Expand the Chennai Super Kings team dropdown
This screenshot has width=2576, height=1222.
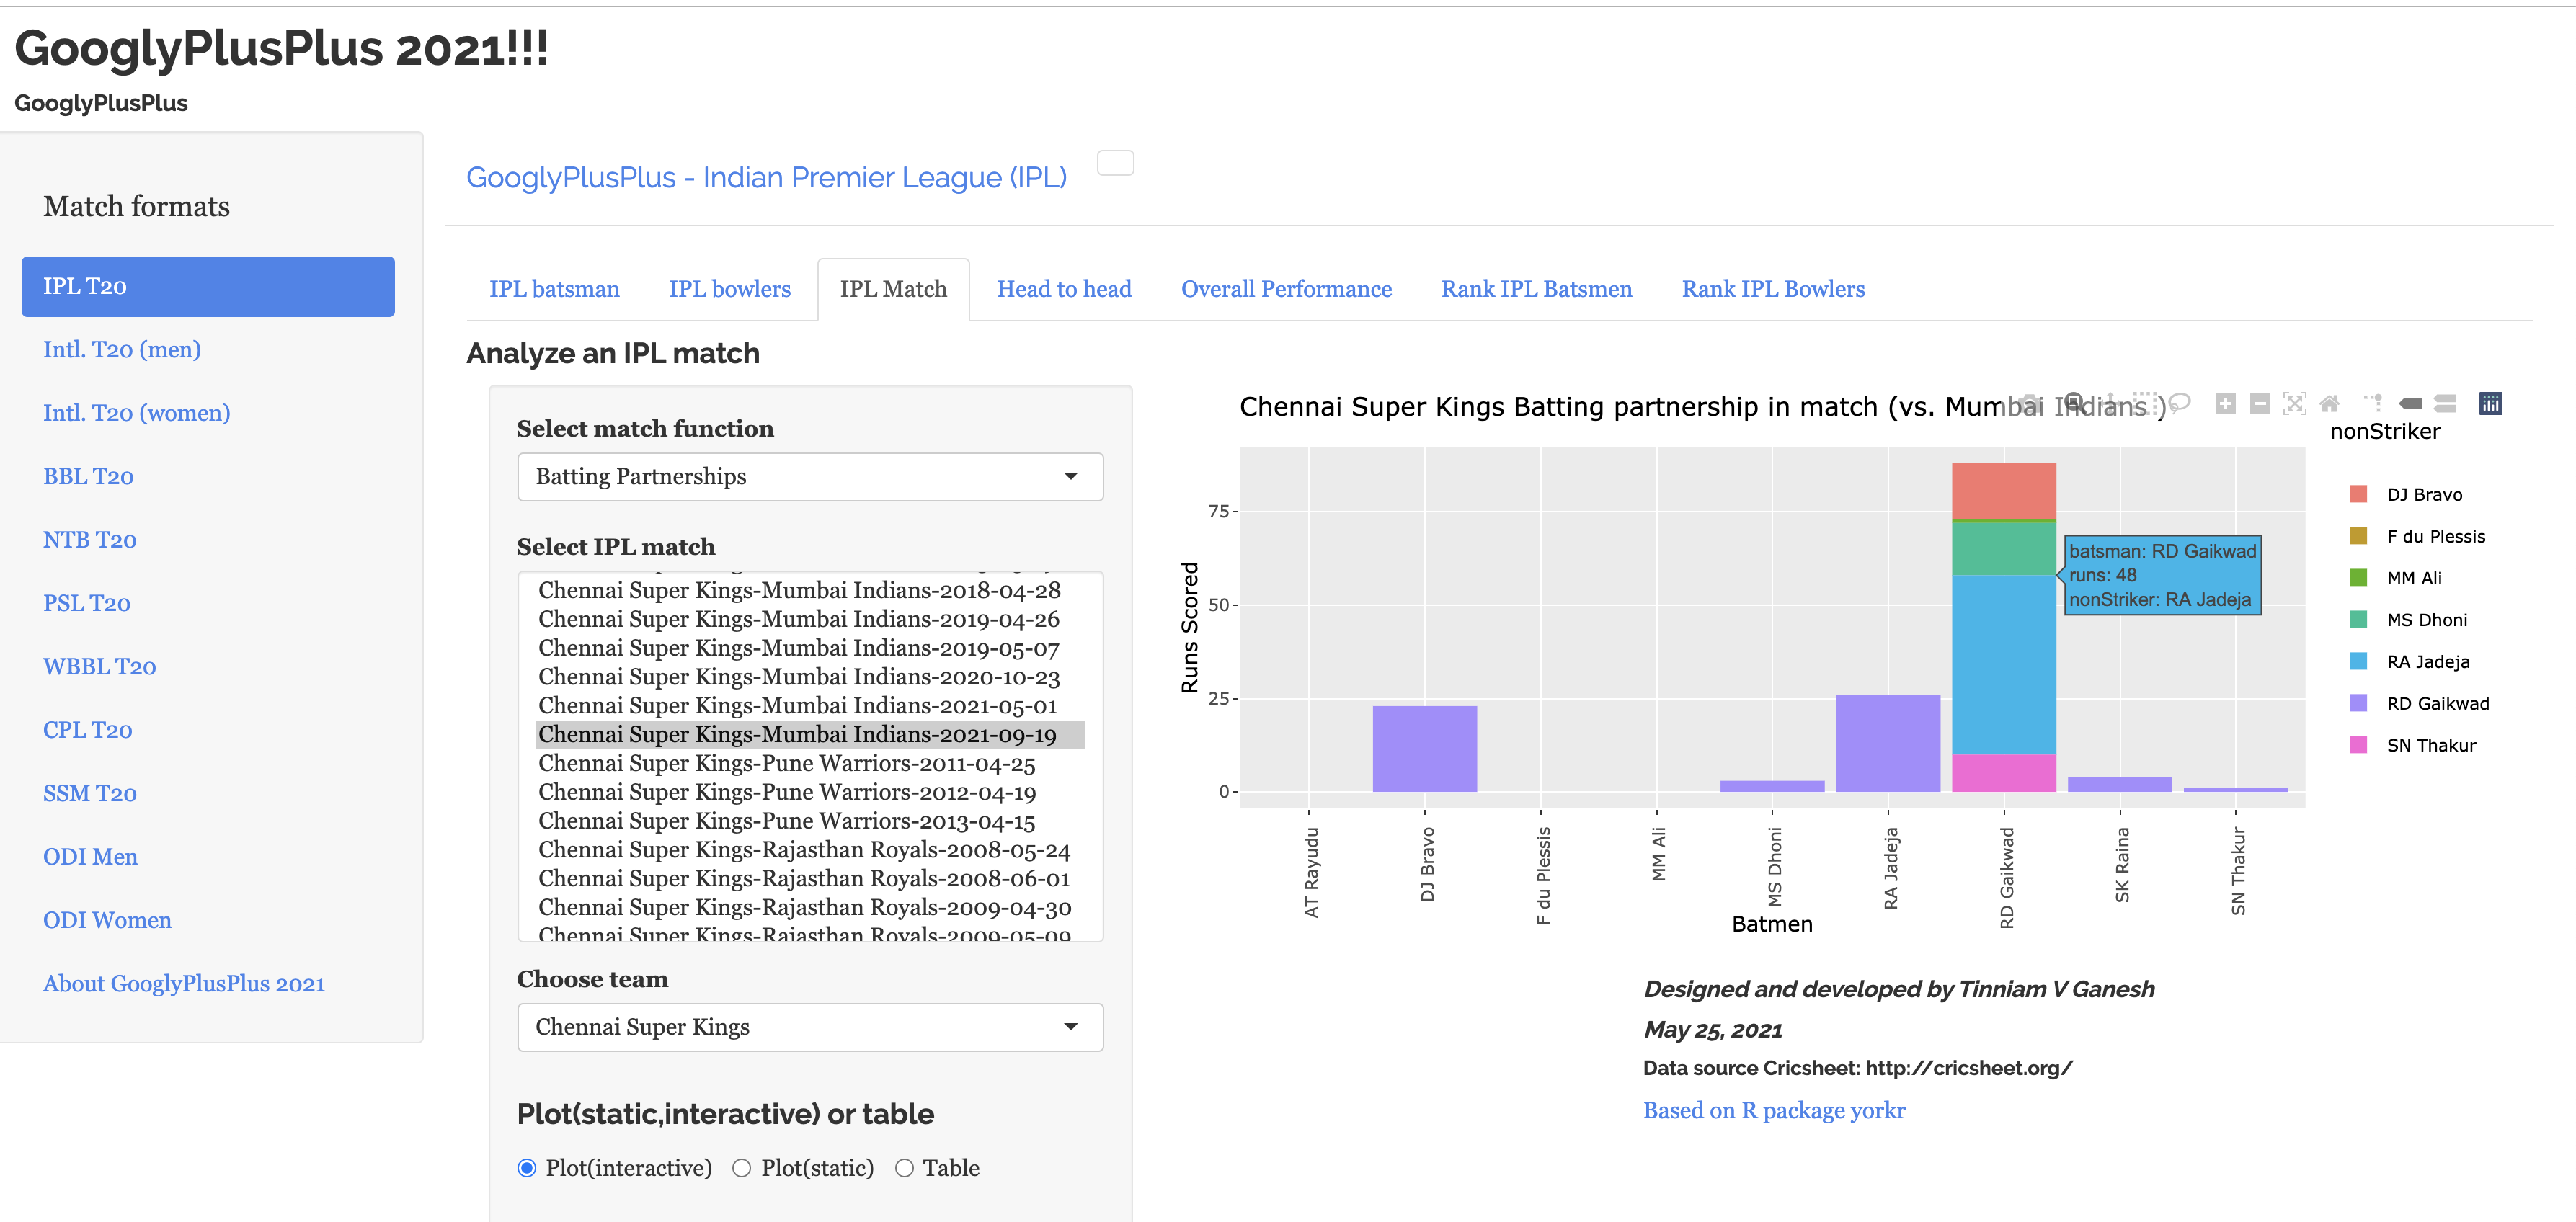(x=810, y=1027)
